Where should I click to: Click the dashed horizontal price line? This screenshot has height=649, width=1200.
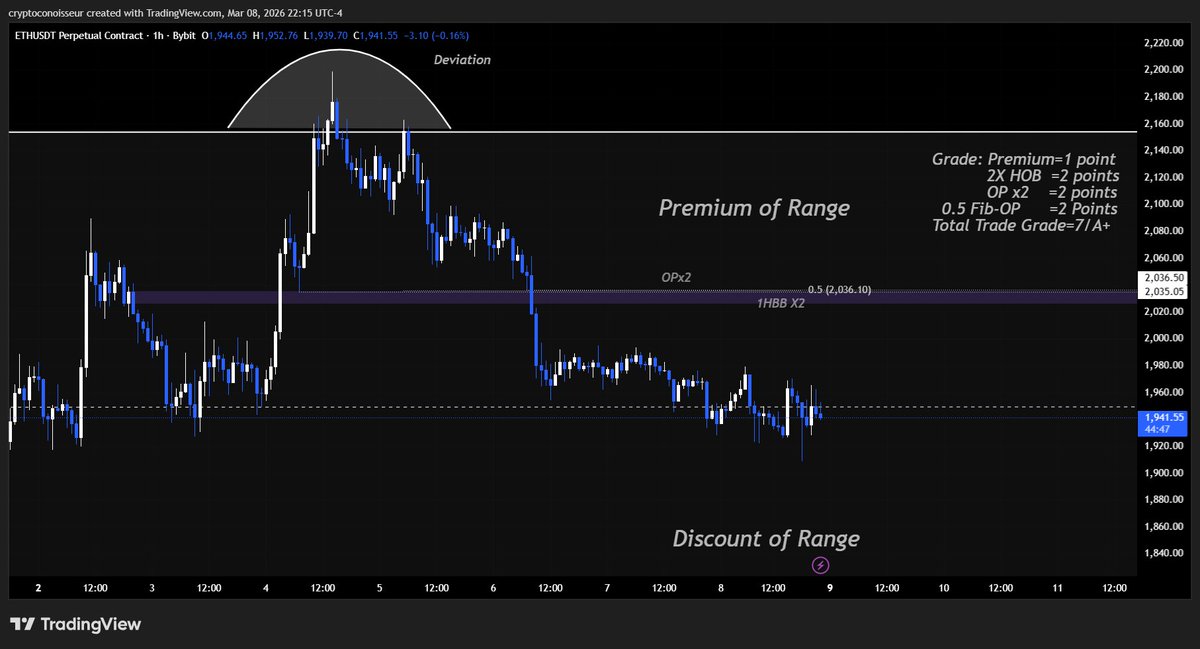click(573, 407)
